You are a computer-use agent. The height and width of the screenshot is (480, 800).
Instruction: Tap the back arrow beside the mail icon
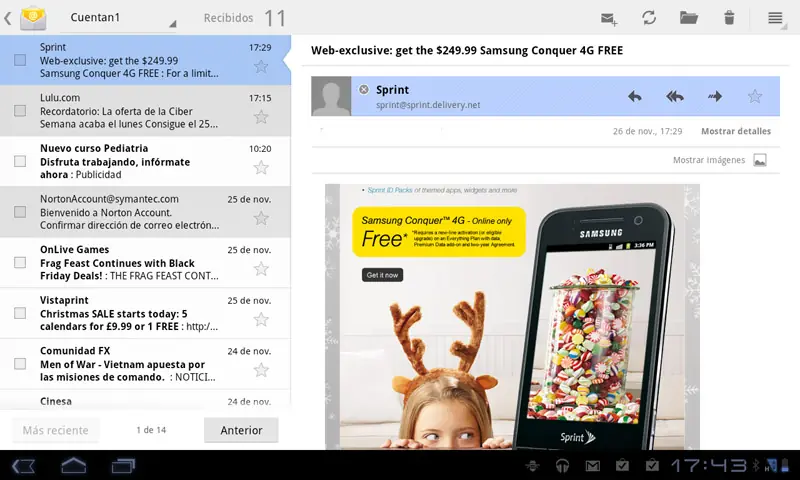click(x=8, y=19)
